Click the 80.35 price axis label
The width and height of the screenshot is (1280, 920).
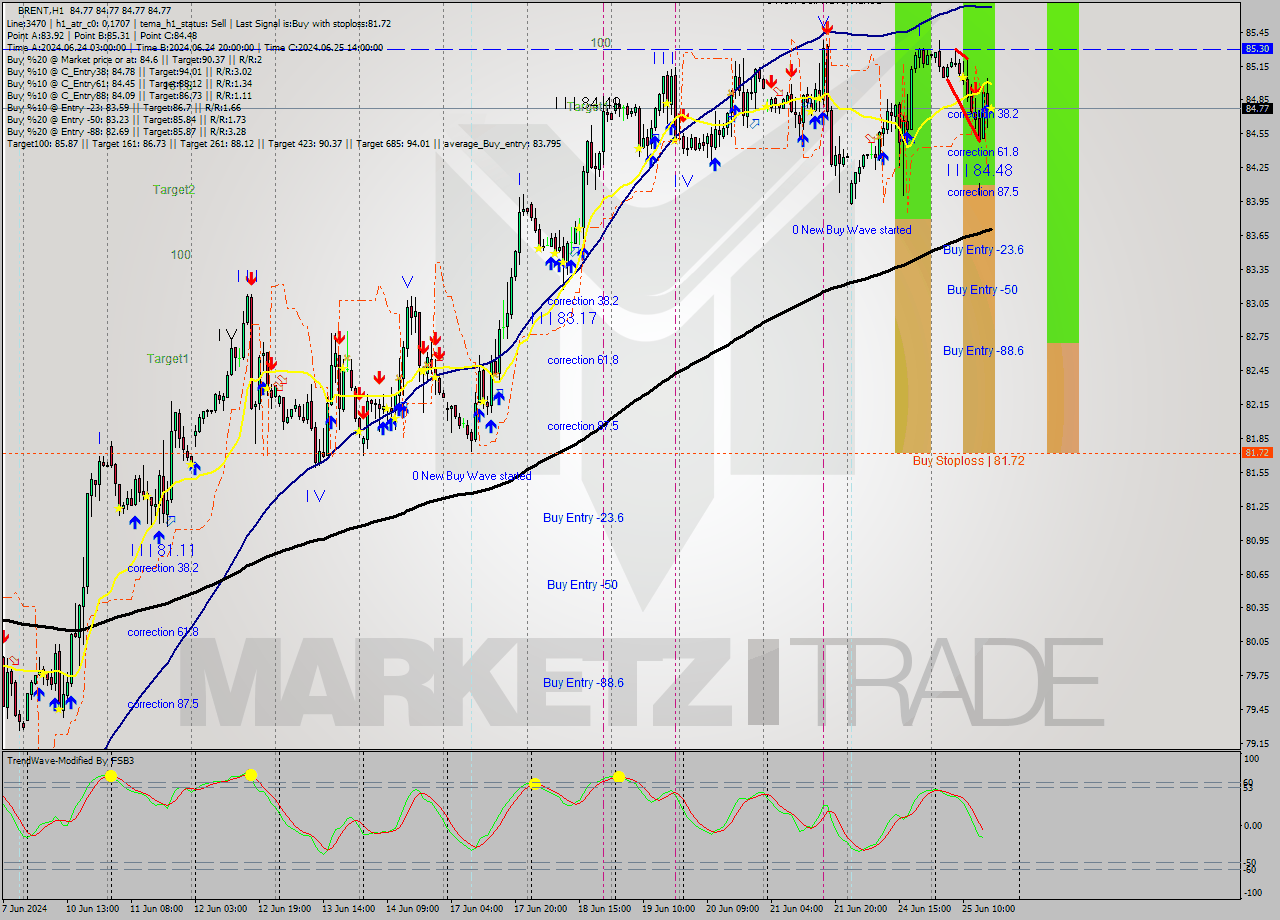click(1258, 608)
